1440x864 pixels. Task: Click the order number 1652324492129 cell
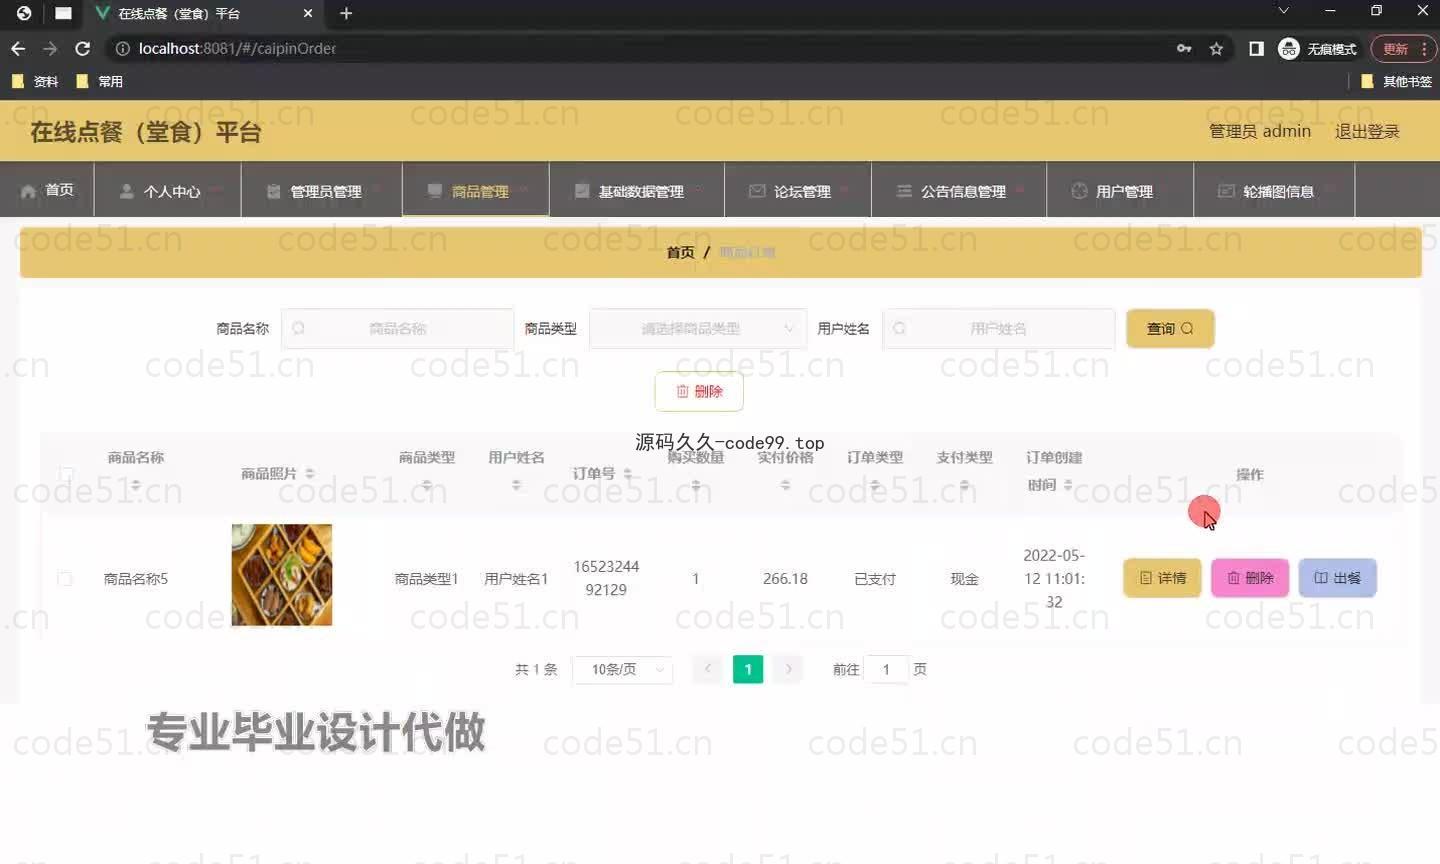point(606,578)
